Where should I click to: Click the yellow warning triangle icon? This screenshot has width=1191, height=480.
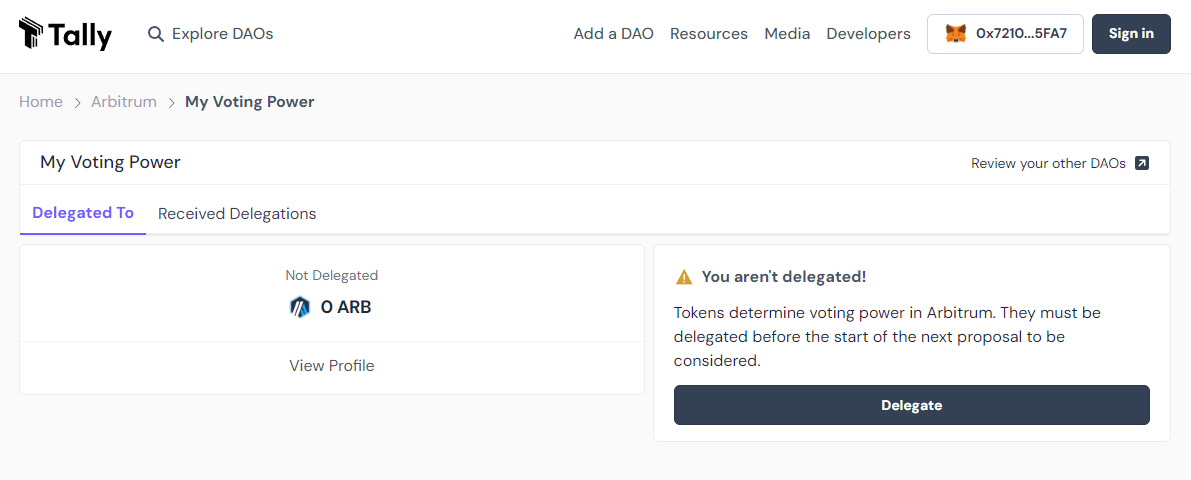coord(684,277)
